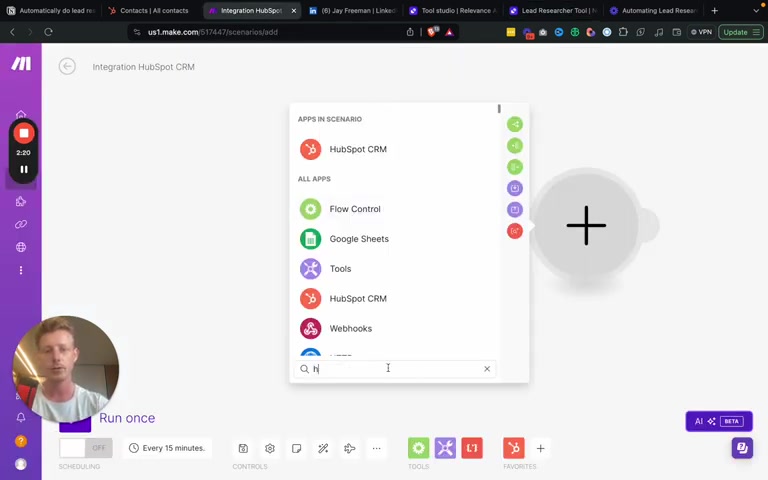
Task: Open the Scenario settings gear icon
Action: [x=270, y=448]
